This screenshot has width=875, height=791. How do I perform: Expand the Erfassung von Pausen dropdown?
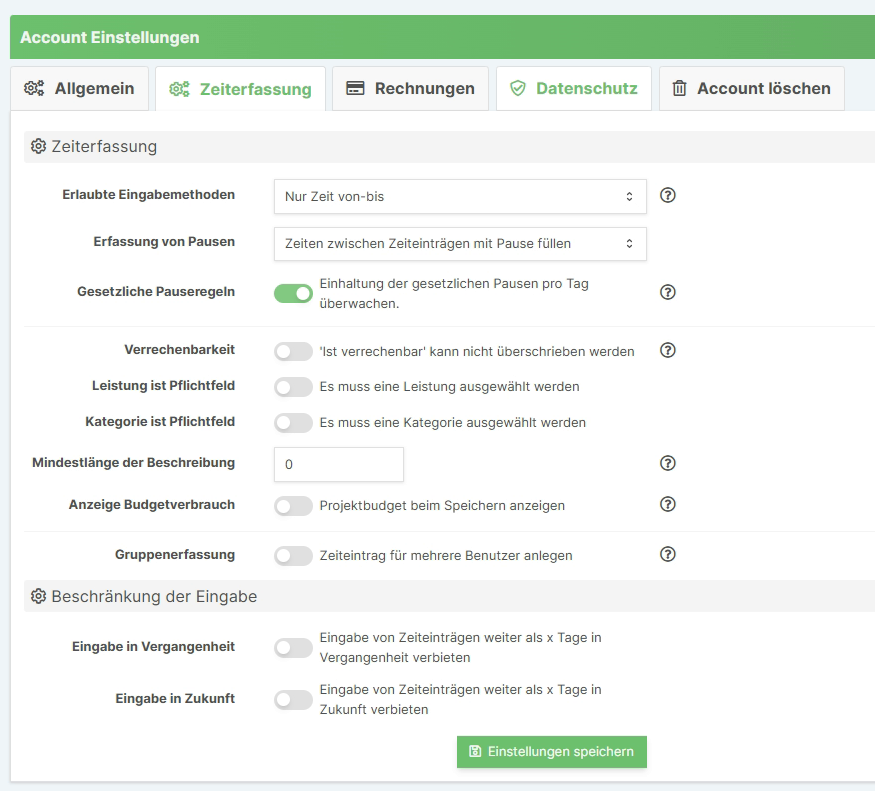point(460,243)
